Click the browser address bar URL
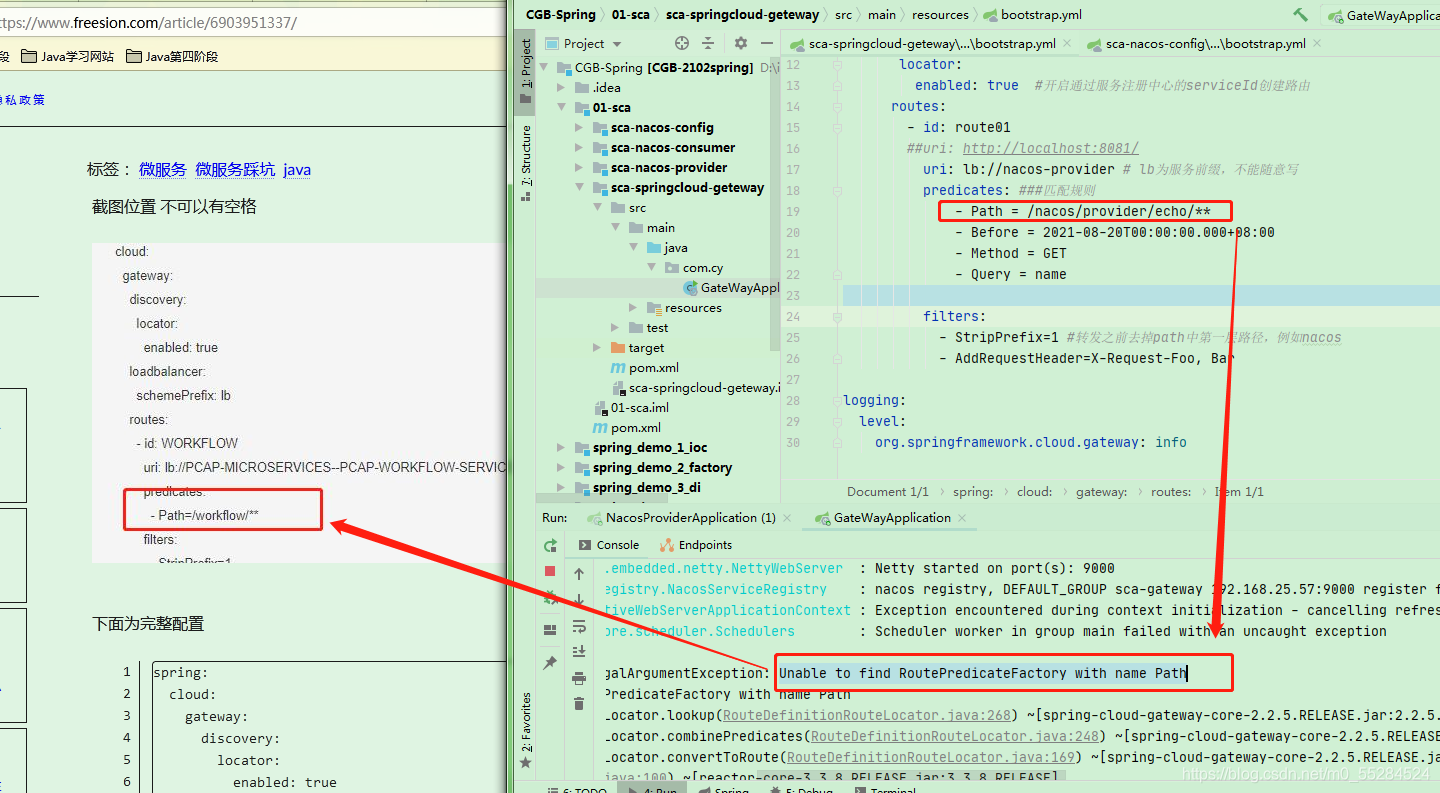1440x793 pixels. (x=148, y=22)
